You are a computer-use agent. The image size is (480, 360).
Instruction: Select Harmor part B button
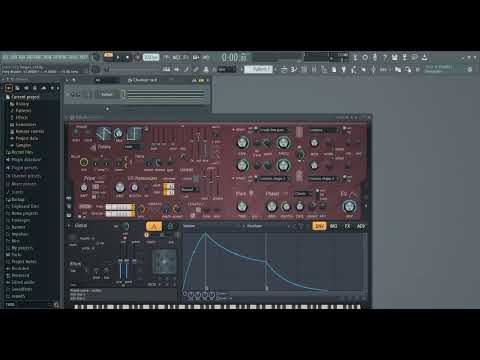tap(170, 227)
